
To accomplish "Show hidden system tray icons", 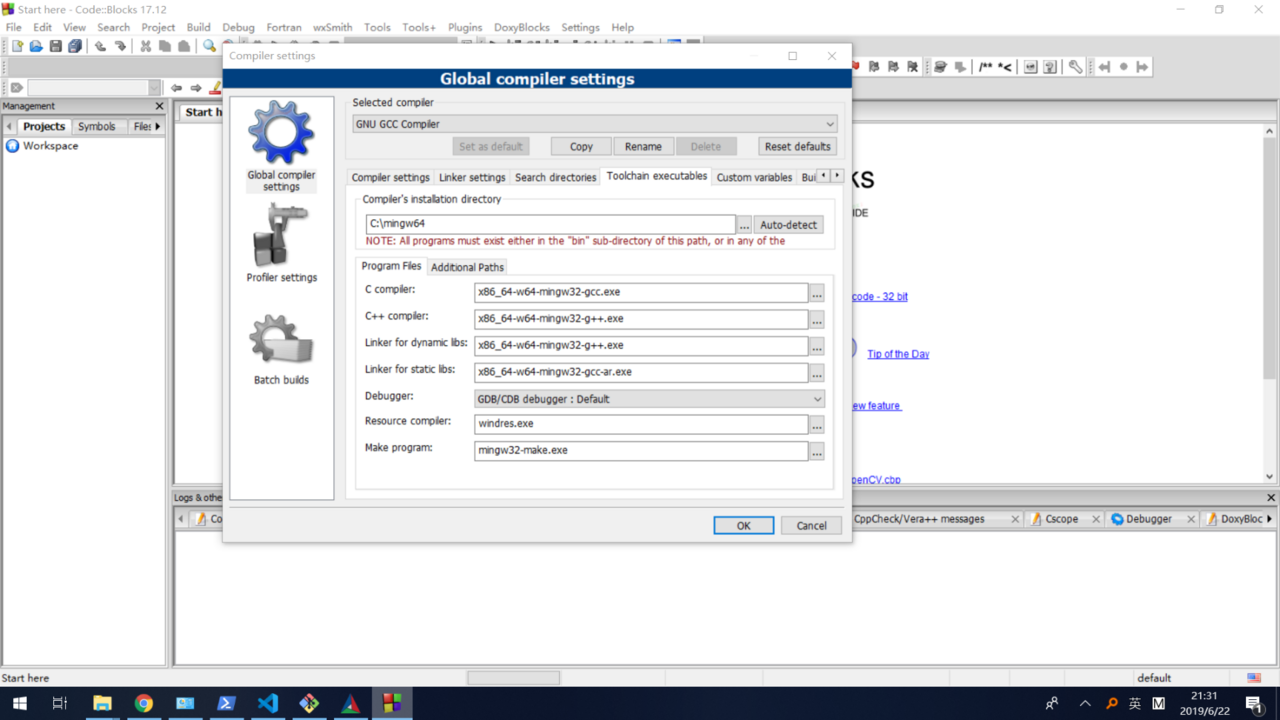I will coord(1085,703).
